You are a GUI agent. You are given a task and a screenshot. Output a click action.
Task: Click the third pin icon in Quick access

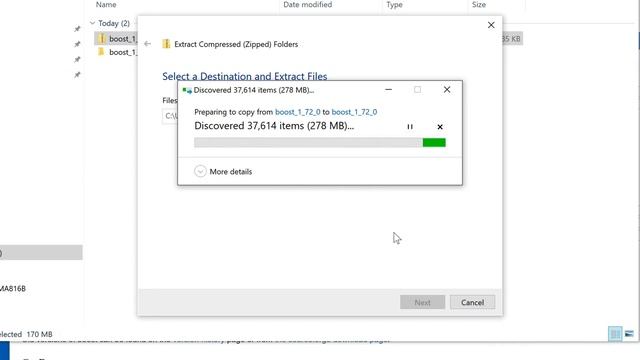pos(77,60)
